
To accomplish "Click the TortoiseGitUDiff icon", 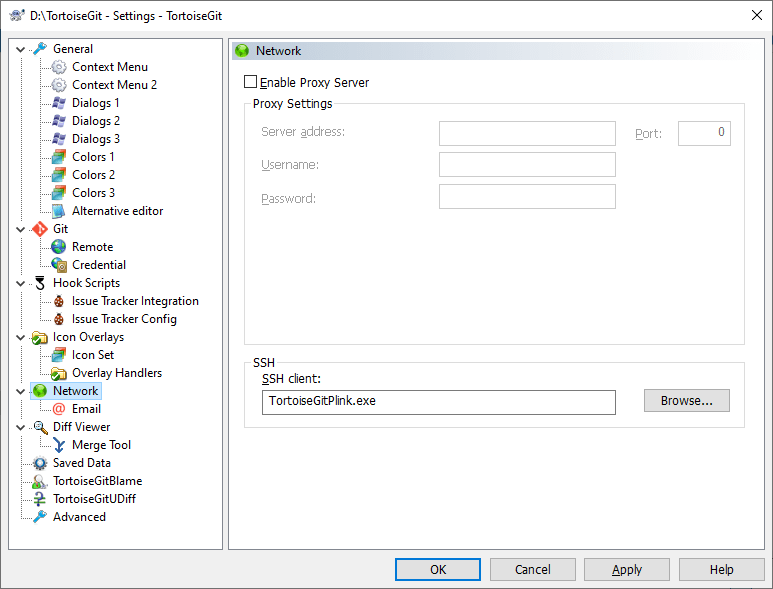I will coord(39,499).
